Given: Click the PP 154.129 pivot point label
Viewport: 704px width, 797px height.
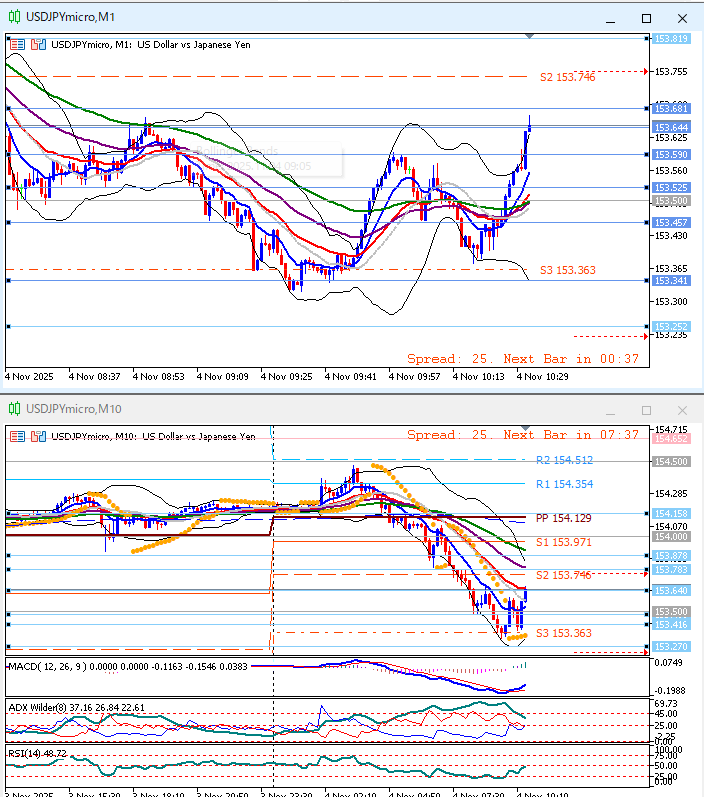Looking at the screenshot, I should tap(565, 518).
